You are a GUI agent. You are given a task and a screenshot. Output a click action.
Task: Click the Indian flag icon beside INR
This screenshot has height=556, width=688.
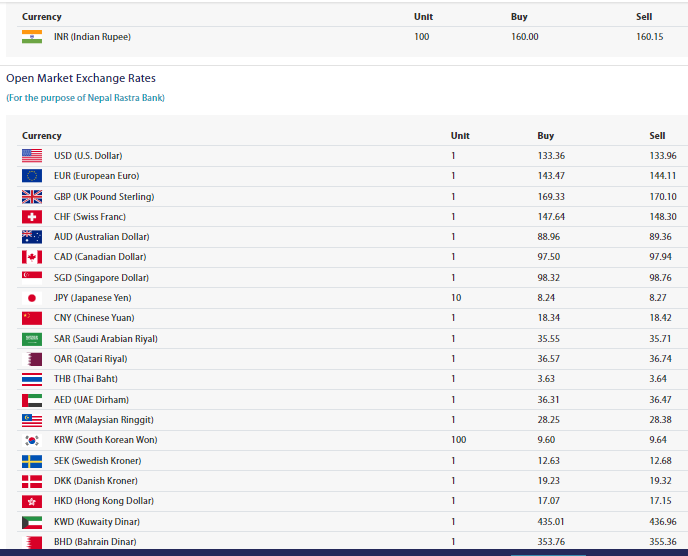(32, 37)
